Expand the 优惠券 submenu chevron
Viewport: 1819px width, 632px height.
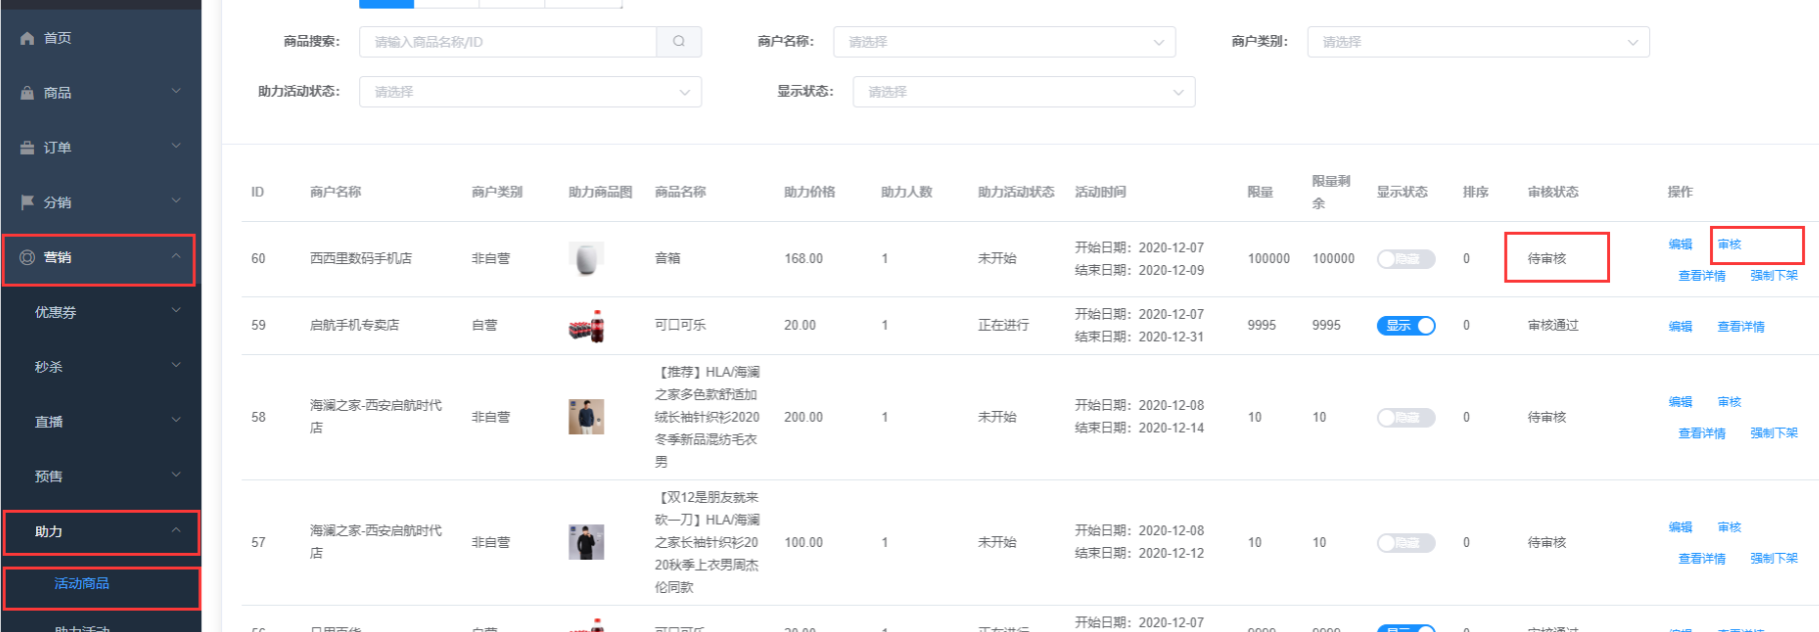(x=176, y=311)
